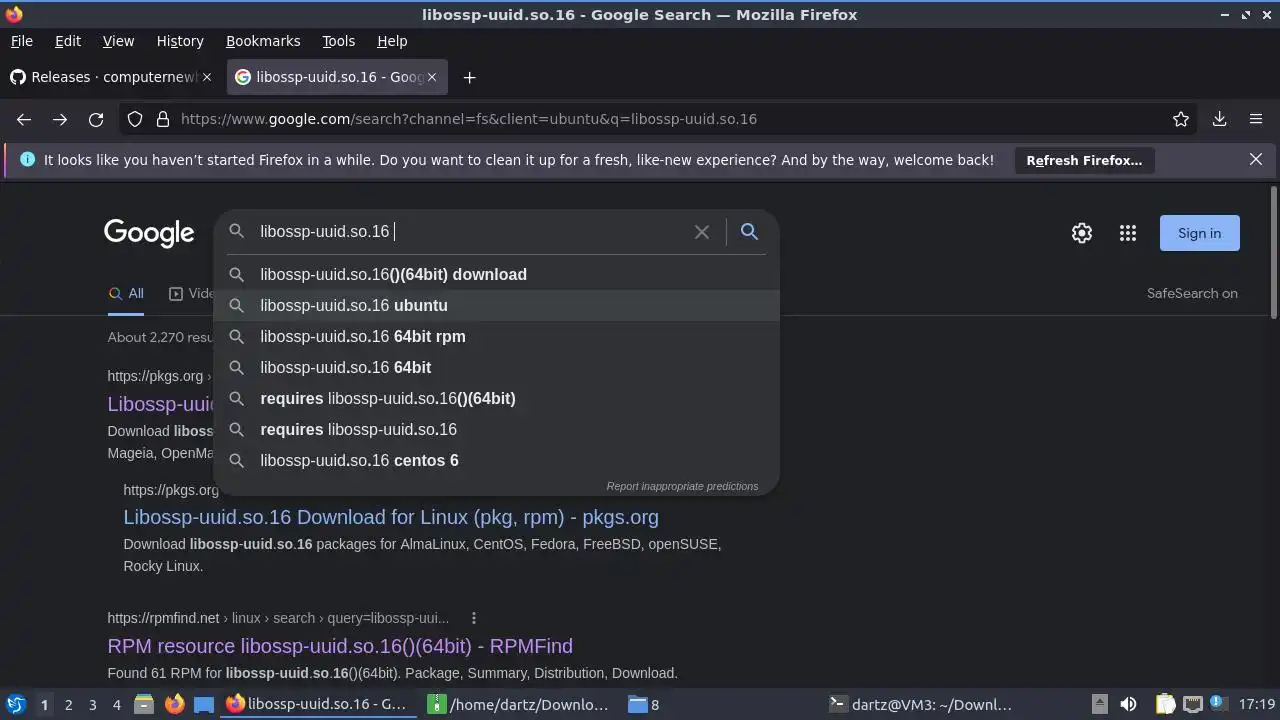Choose suggestion libossp-uuid.so.16()(64bit) download
The height and width of the screenshot is (720, 1280).
496,274
